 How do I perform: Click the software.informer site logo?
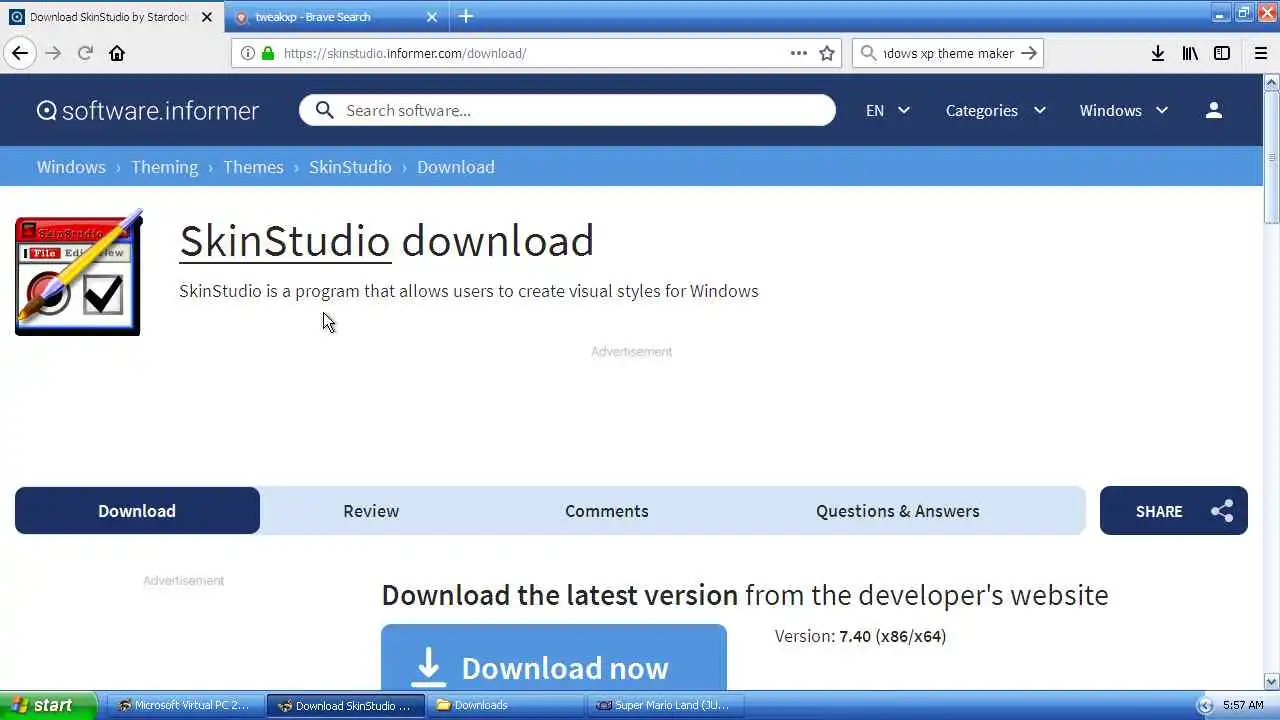pos(148,110)
